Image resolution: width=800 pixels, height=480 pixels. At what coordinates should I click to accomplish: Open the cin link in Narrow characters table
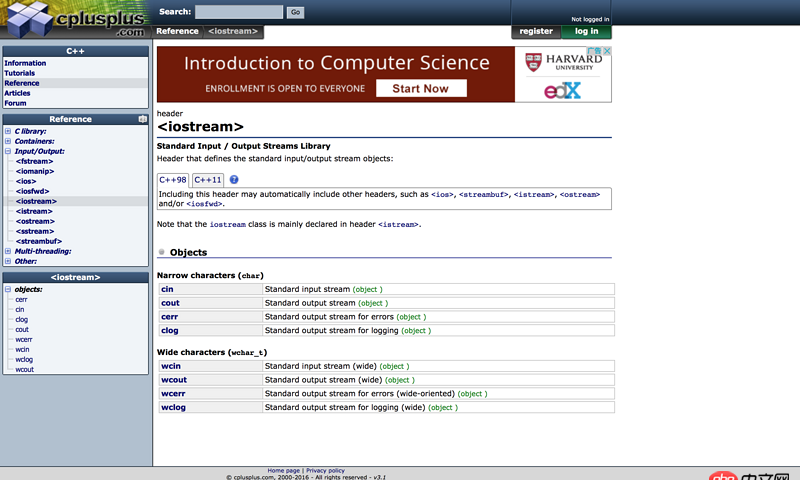(x=167, y=289)
